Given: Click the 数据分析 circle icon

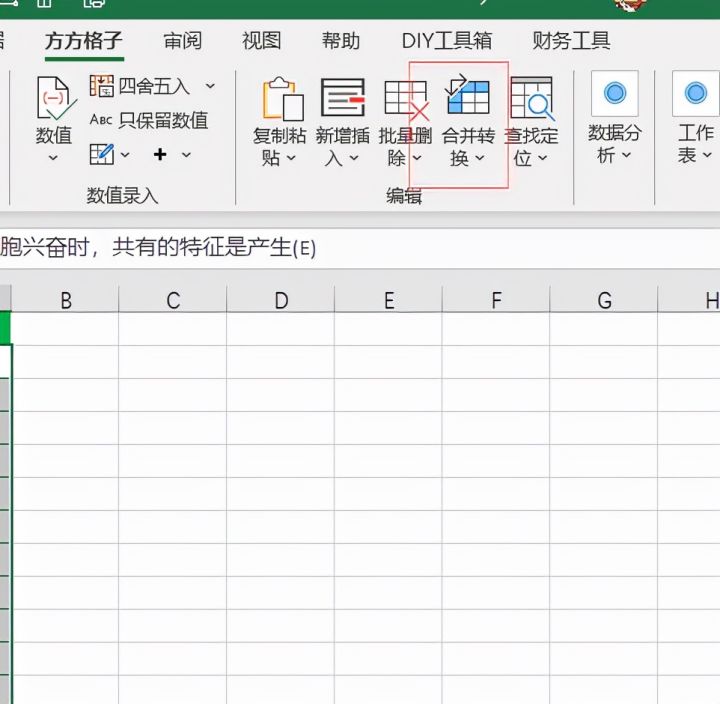Looking at the screenshot, I should point(615,93).
